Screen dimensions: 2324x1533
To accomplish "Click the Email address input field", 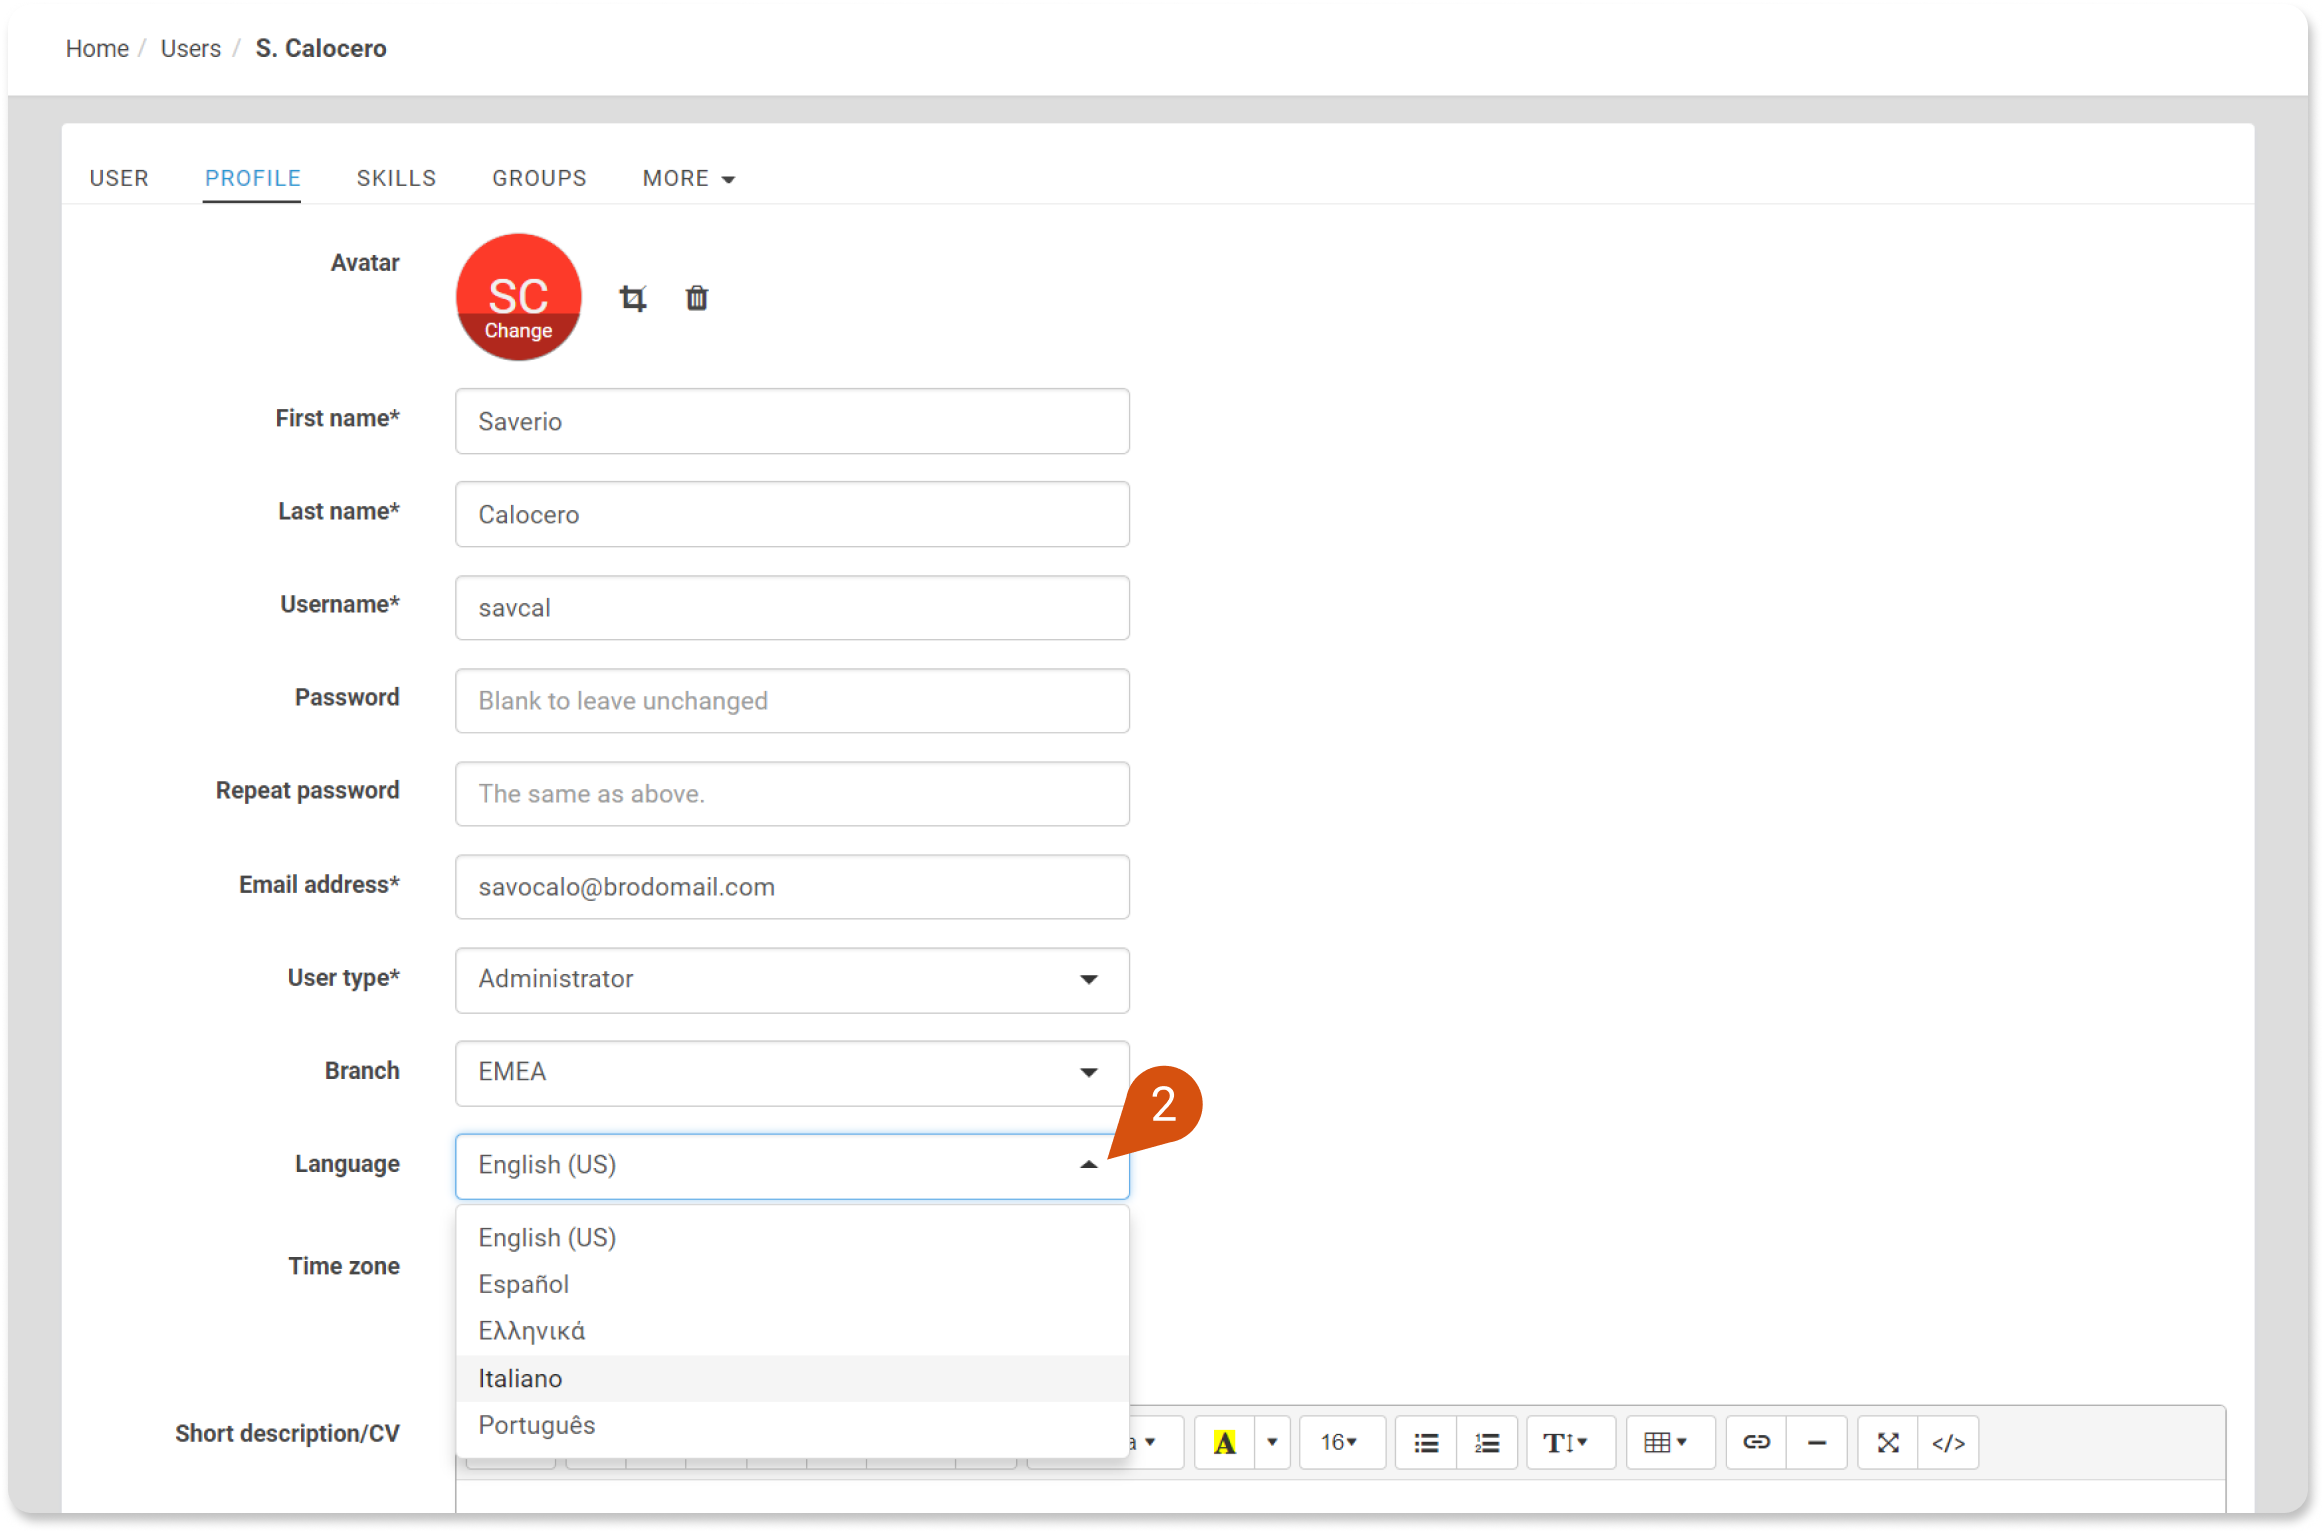I will click(791, 887).
